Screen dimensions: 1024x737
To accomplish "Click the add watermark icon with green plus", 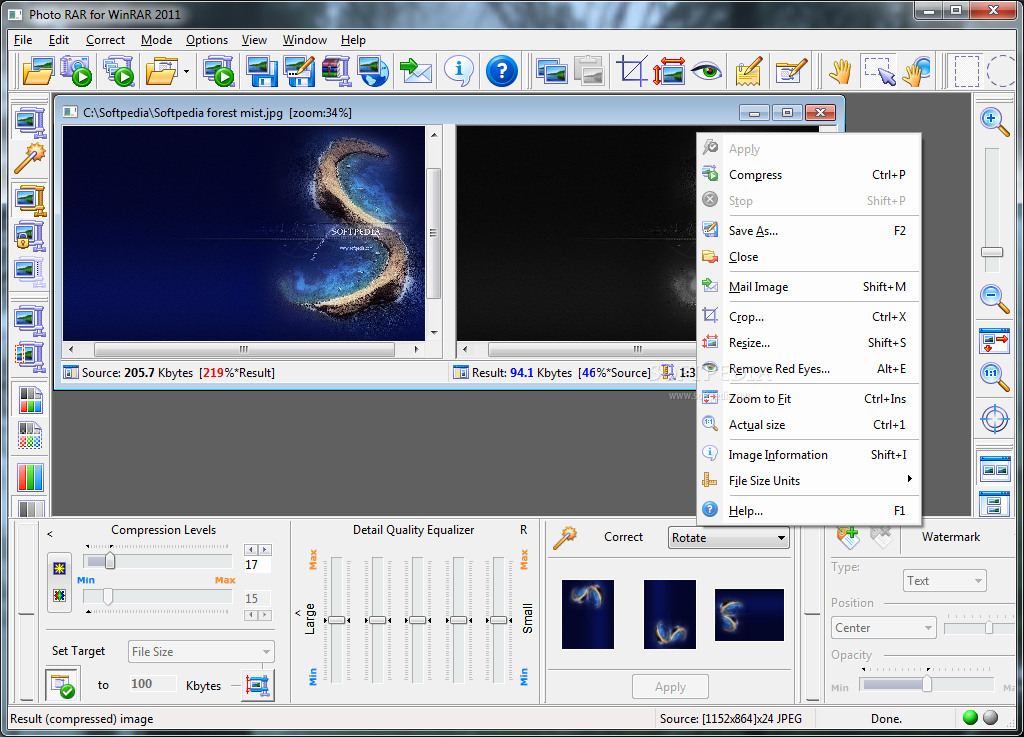I will (x=848, y=537).
